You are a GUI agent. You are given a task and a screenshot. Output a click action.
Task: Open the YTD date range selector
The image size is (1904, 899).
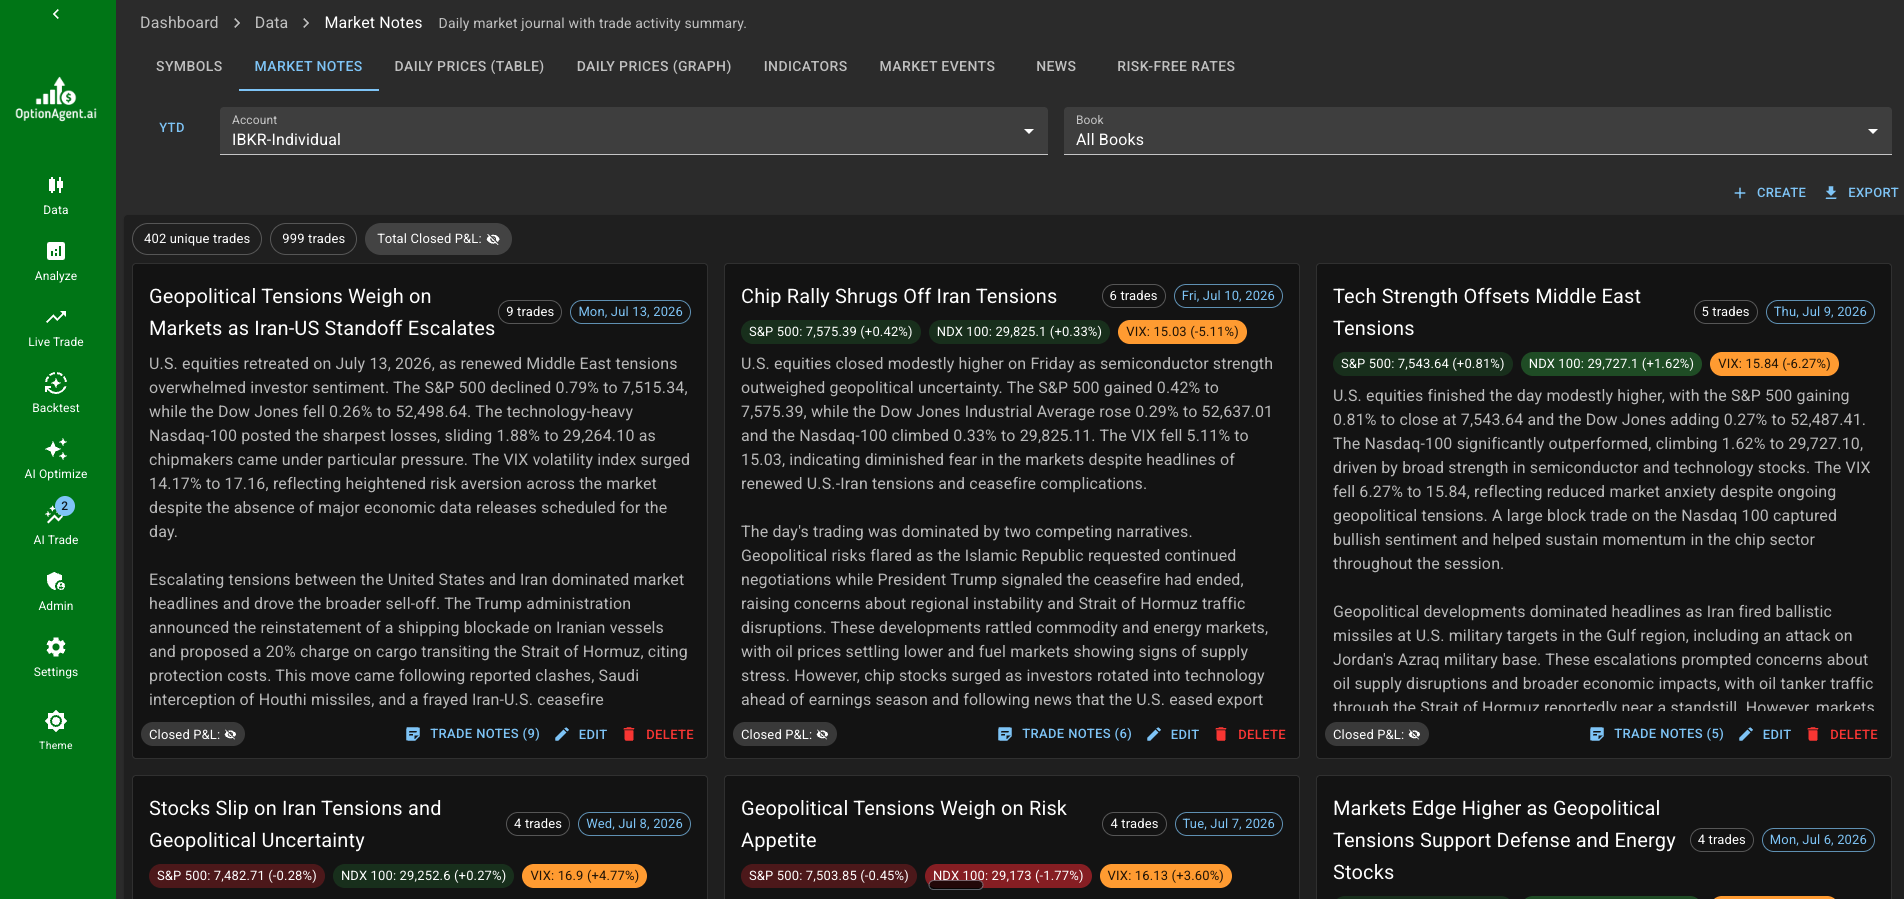(x=172, y=128)
